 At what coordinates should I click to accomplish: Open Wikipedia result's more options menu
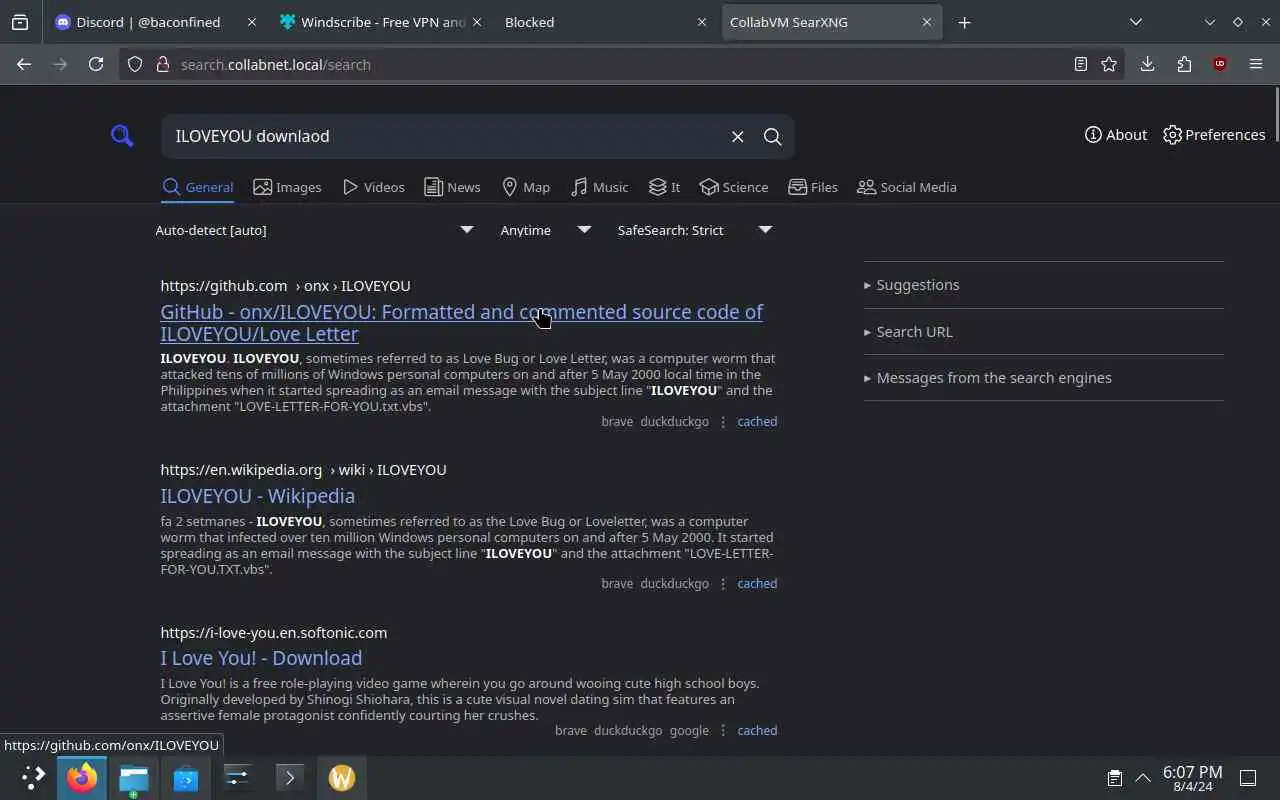[x=723, y=584]
